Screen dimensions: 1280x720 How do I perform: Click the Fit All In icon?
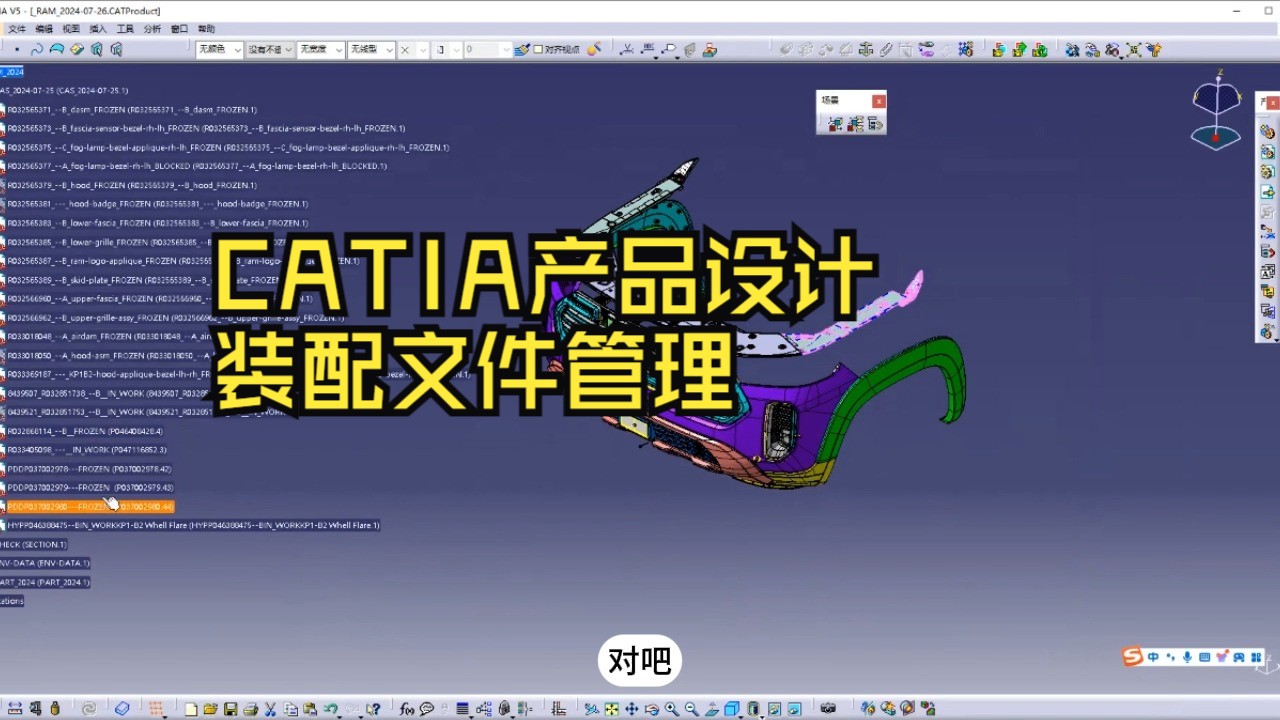coord(611,709)
